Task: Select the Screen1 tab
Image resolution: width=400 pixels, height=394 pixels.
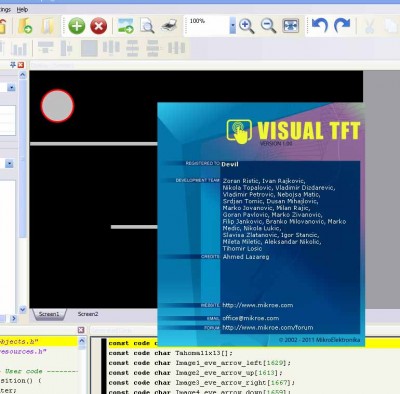Action: pos(49,314)
